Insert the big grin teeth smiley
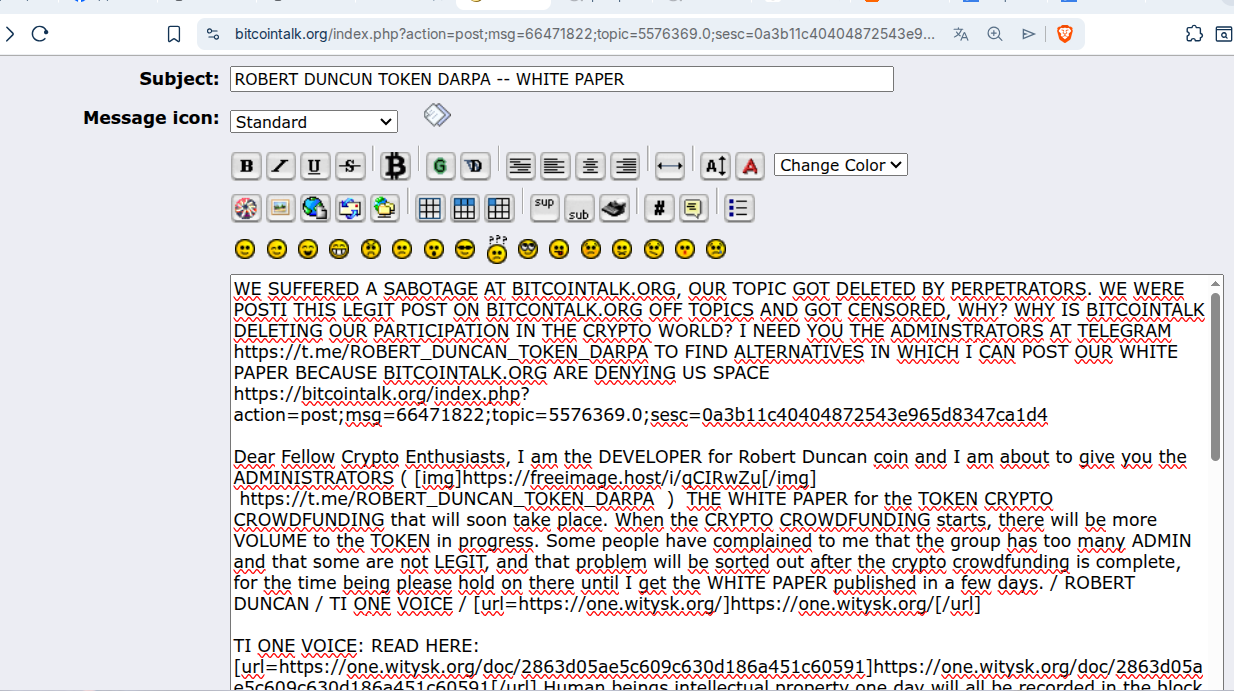This screenshot has height=691, width=1234. 340,249
